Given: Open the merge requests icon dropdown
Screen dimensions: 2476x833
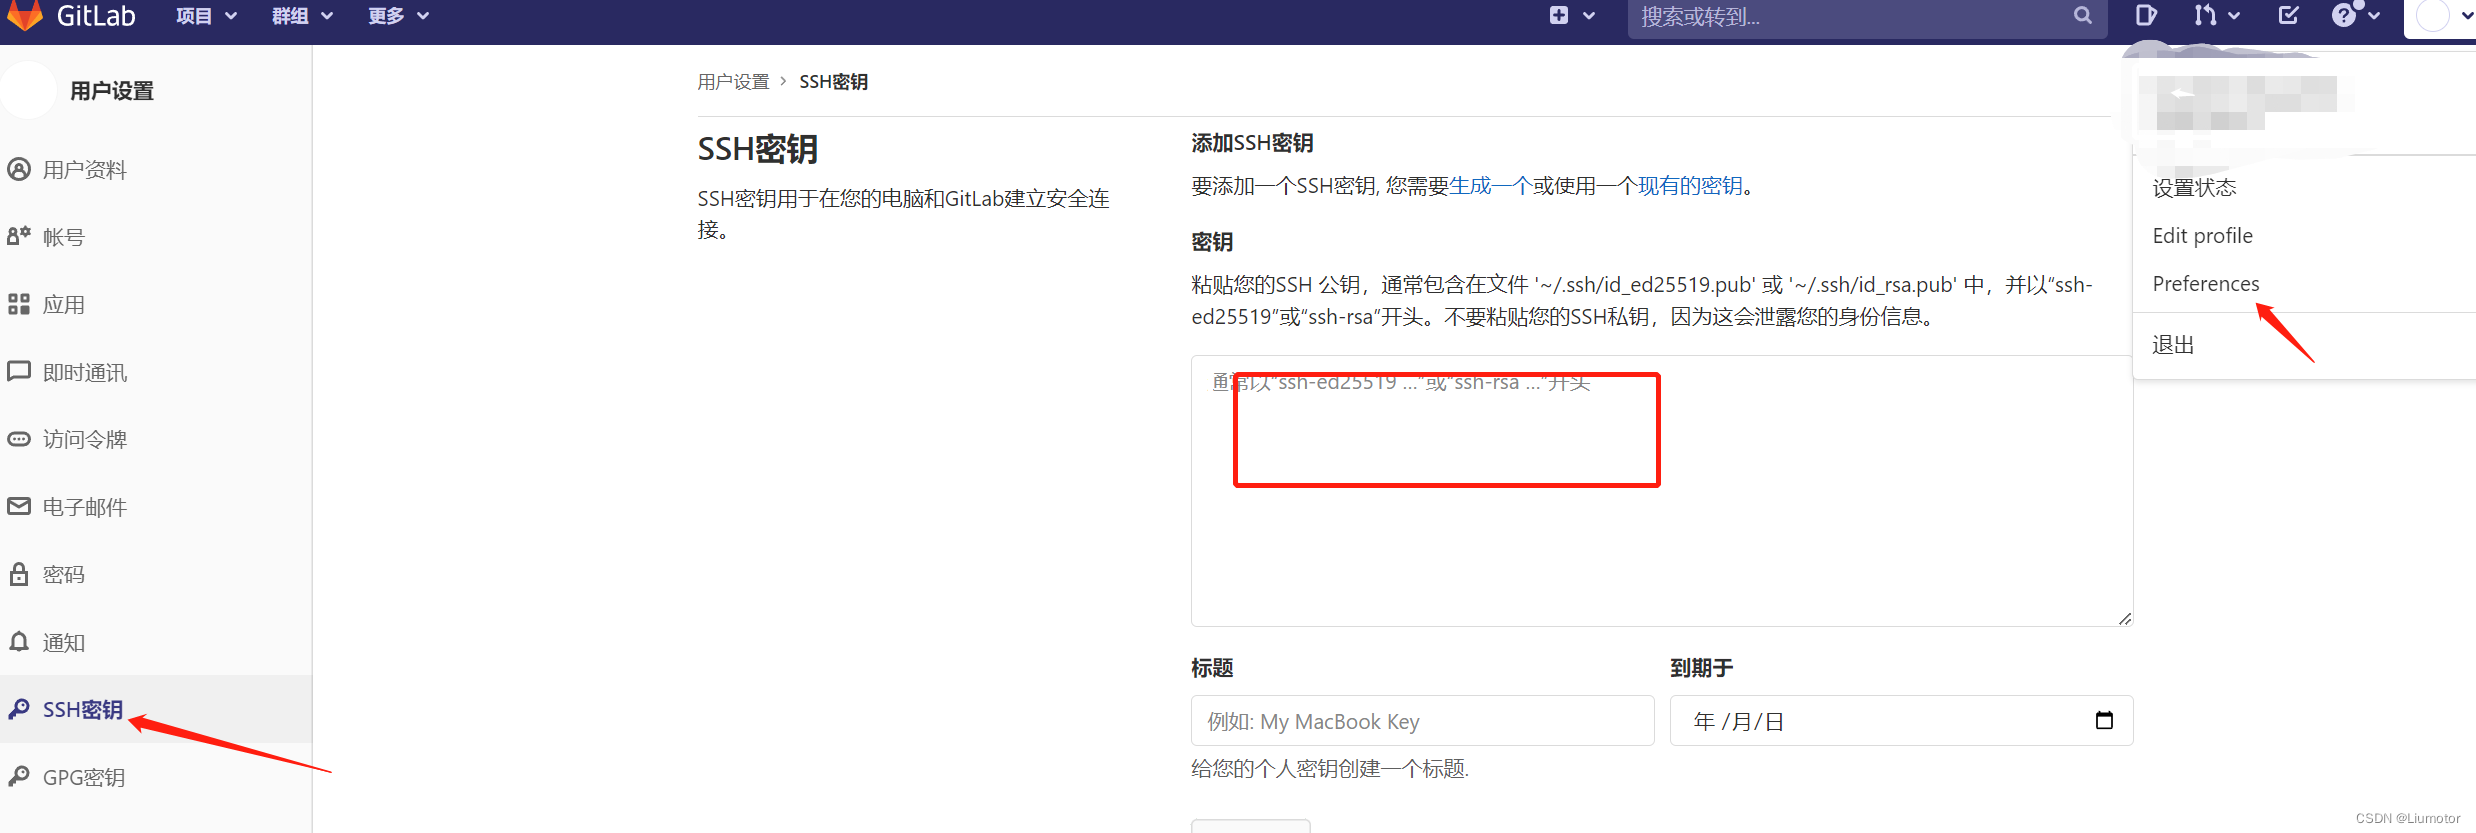Looking at the screenshot, I should 2216,16.
